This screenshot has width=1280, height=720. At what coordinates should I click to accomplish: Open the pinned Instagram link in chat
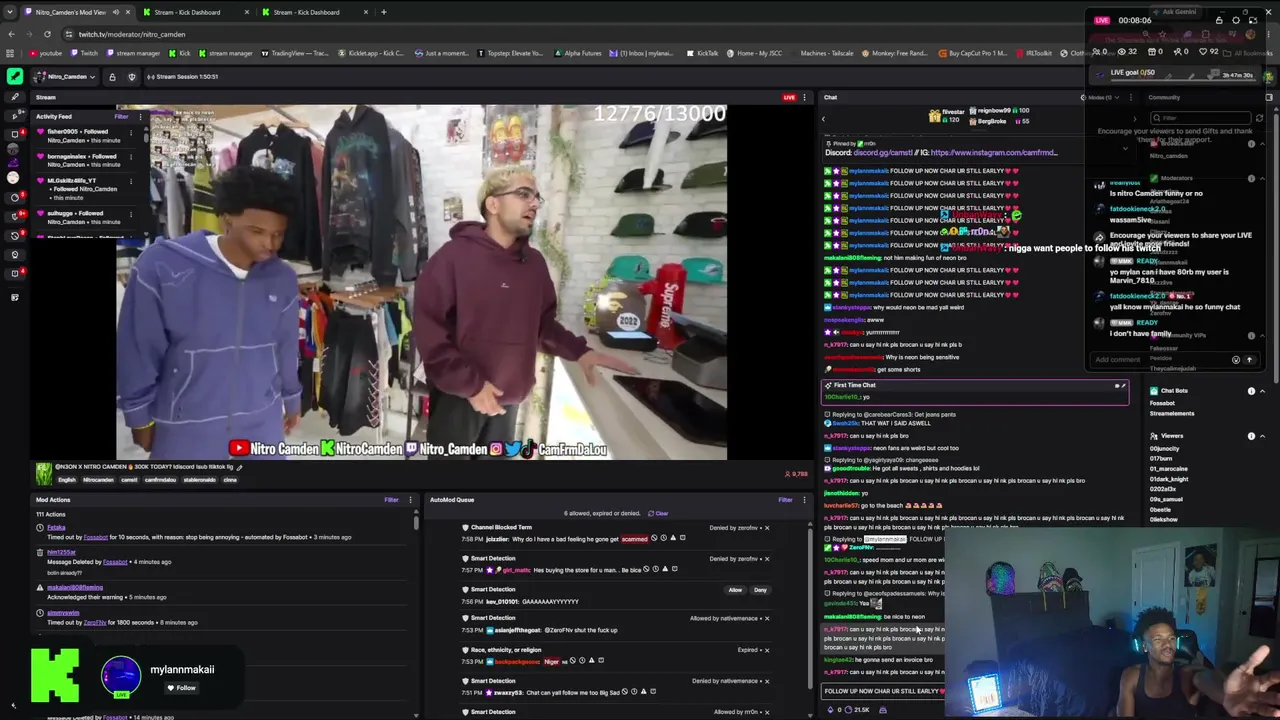pos(994,153)
